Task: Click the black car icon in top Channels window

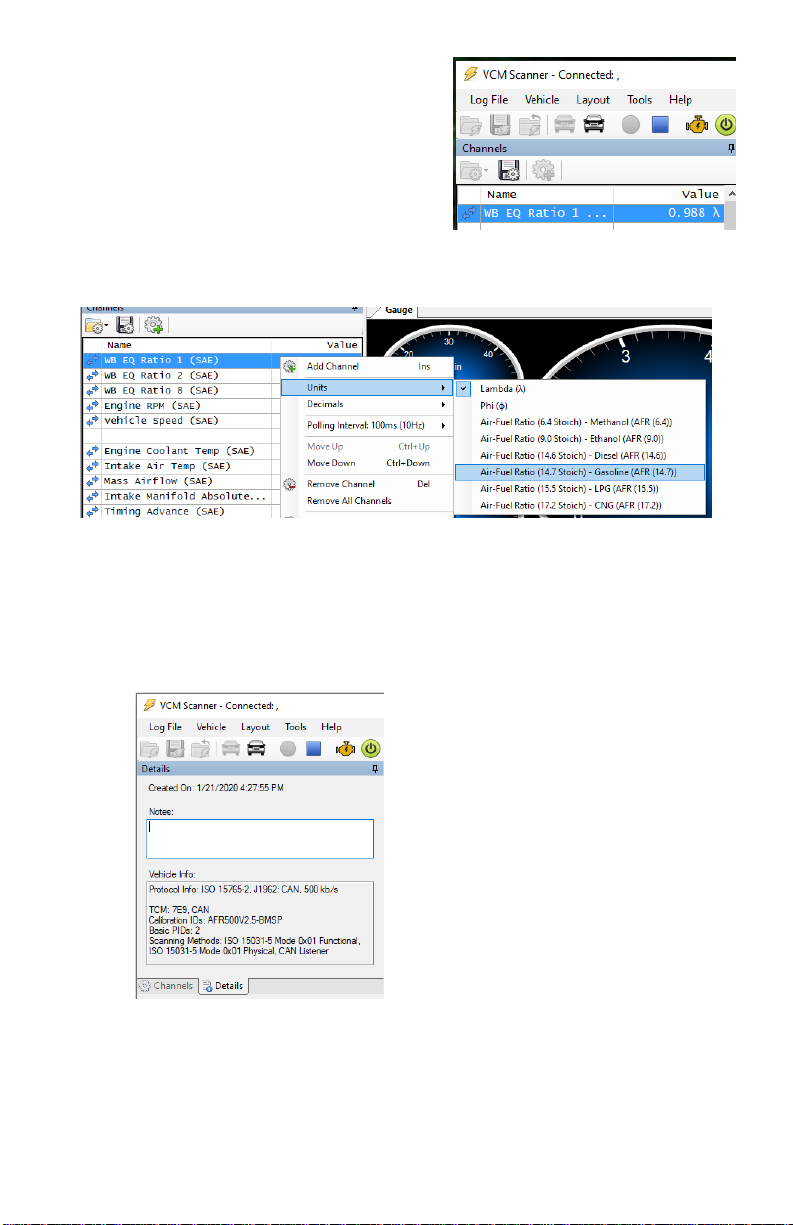Action: tap(594, 125)
